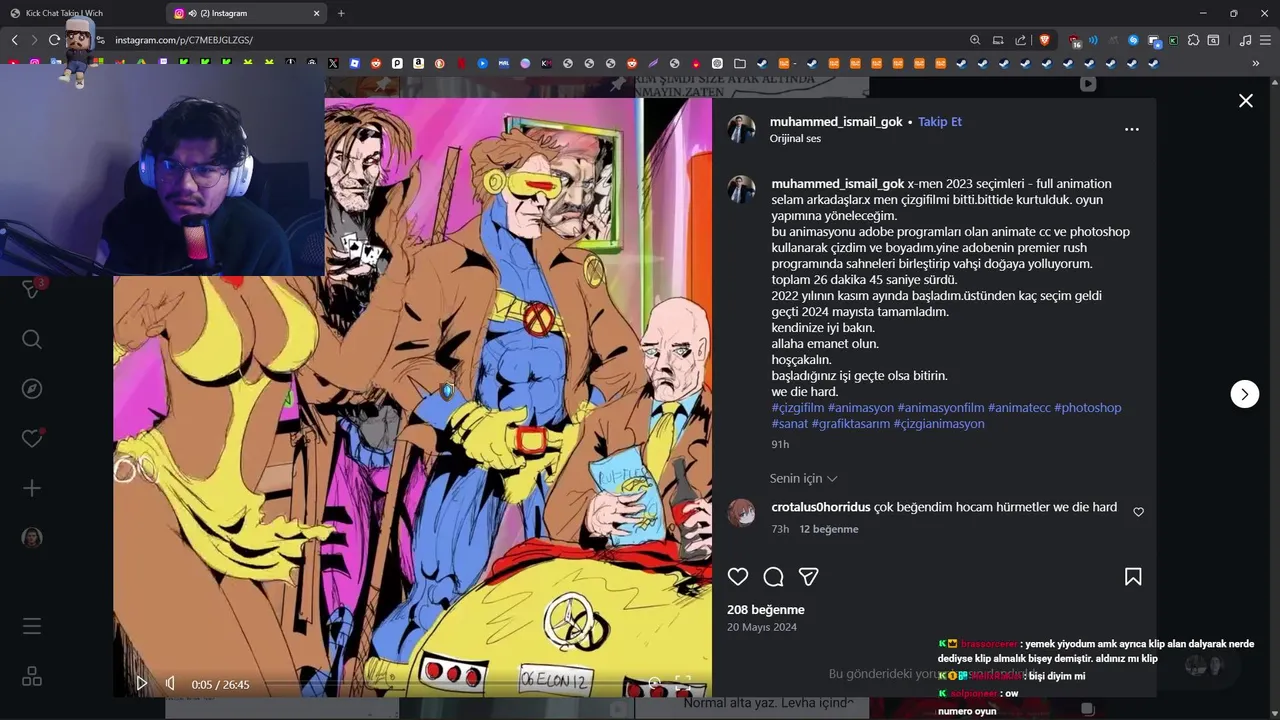Open the X bookmark in bookmarks bar

click(333, 63)
